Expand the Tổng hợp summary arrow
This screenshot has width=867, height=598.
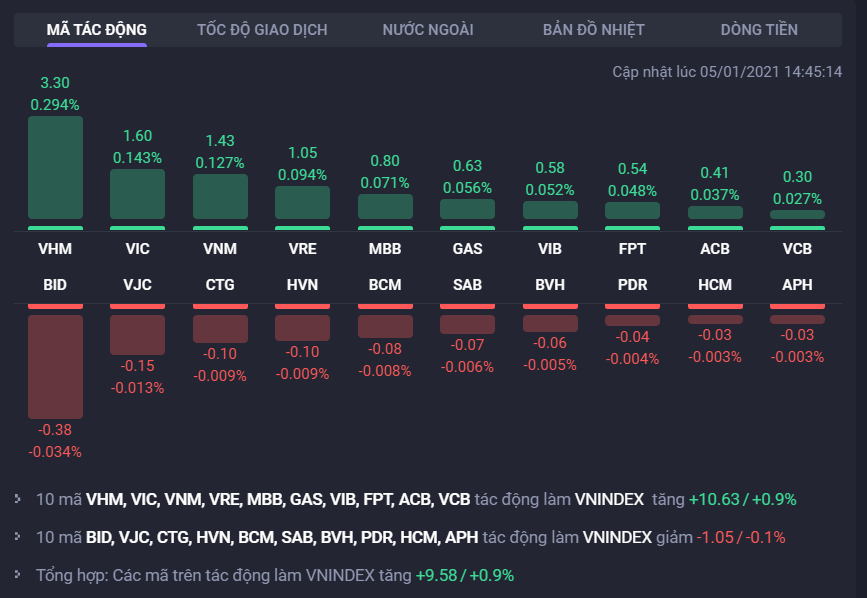19,575
